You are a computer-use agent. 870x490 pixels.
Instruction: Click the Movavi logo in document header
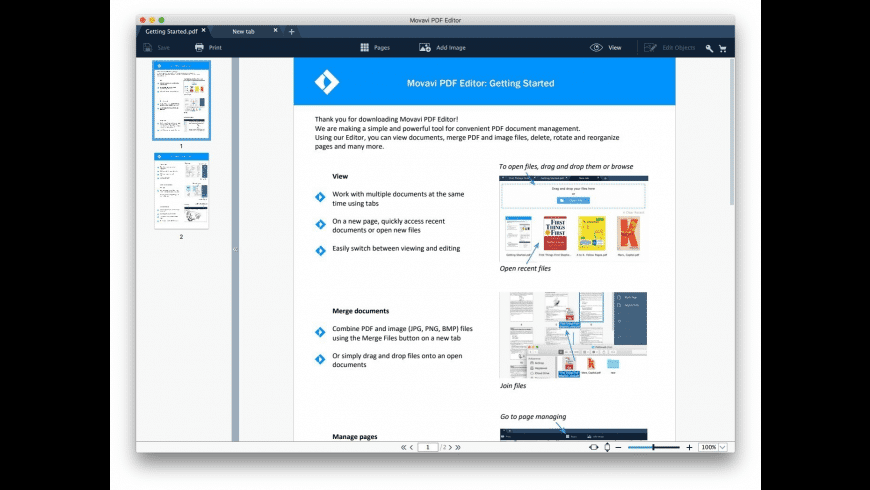pos(327,82)
